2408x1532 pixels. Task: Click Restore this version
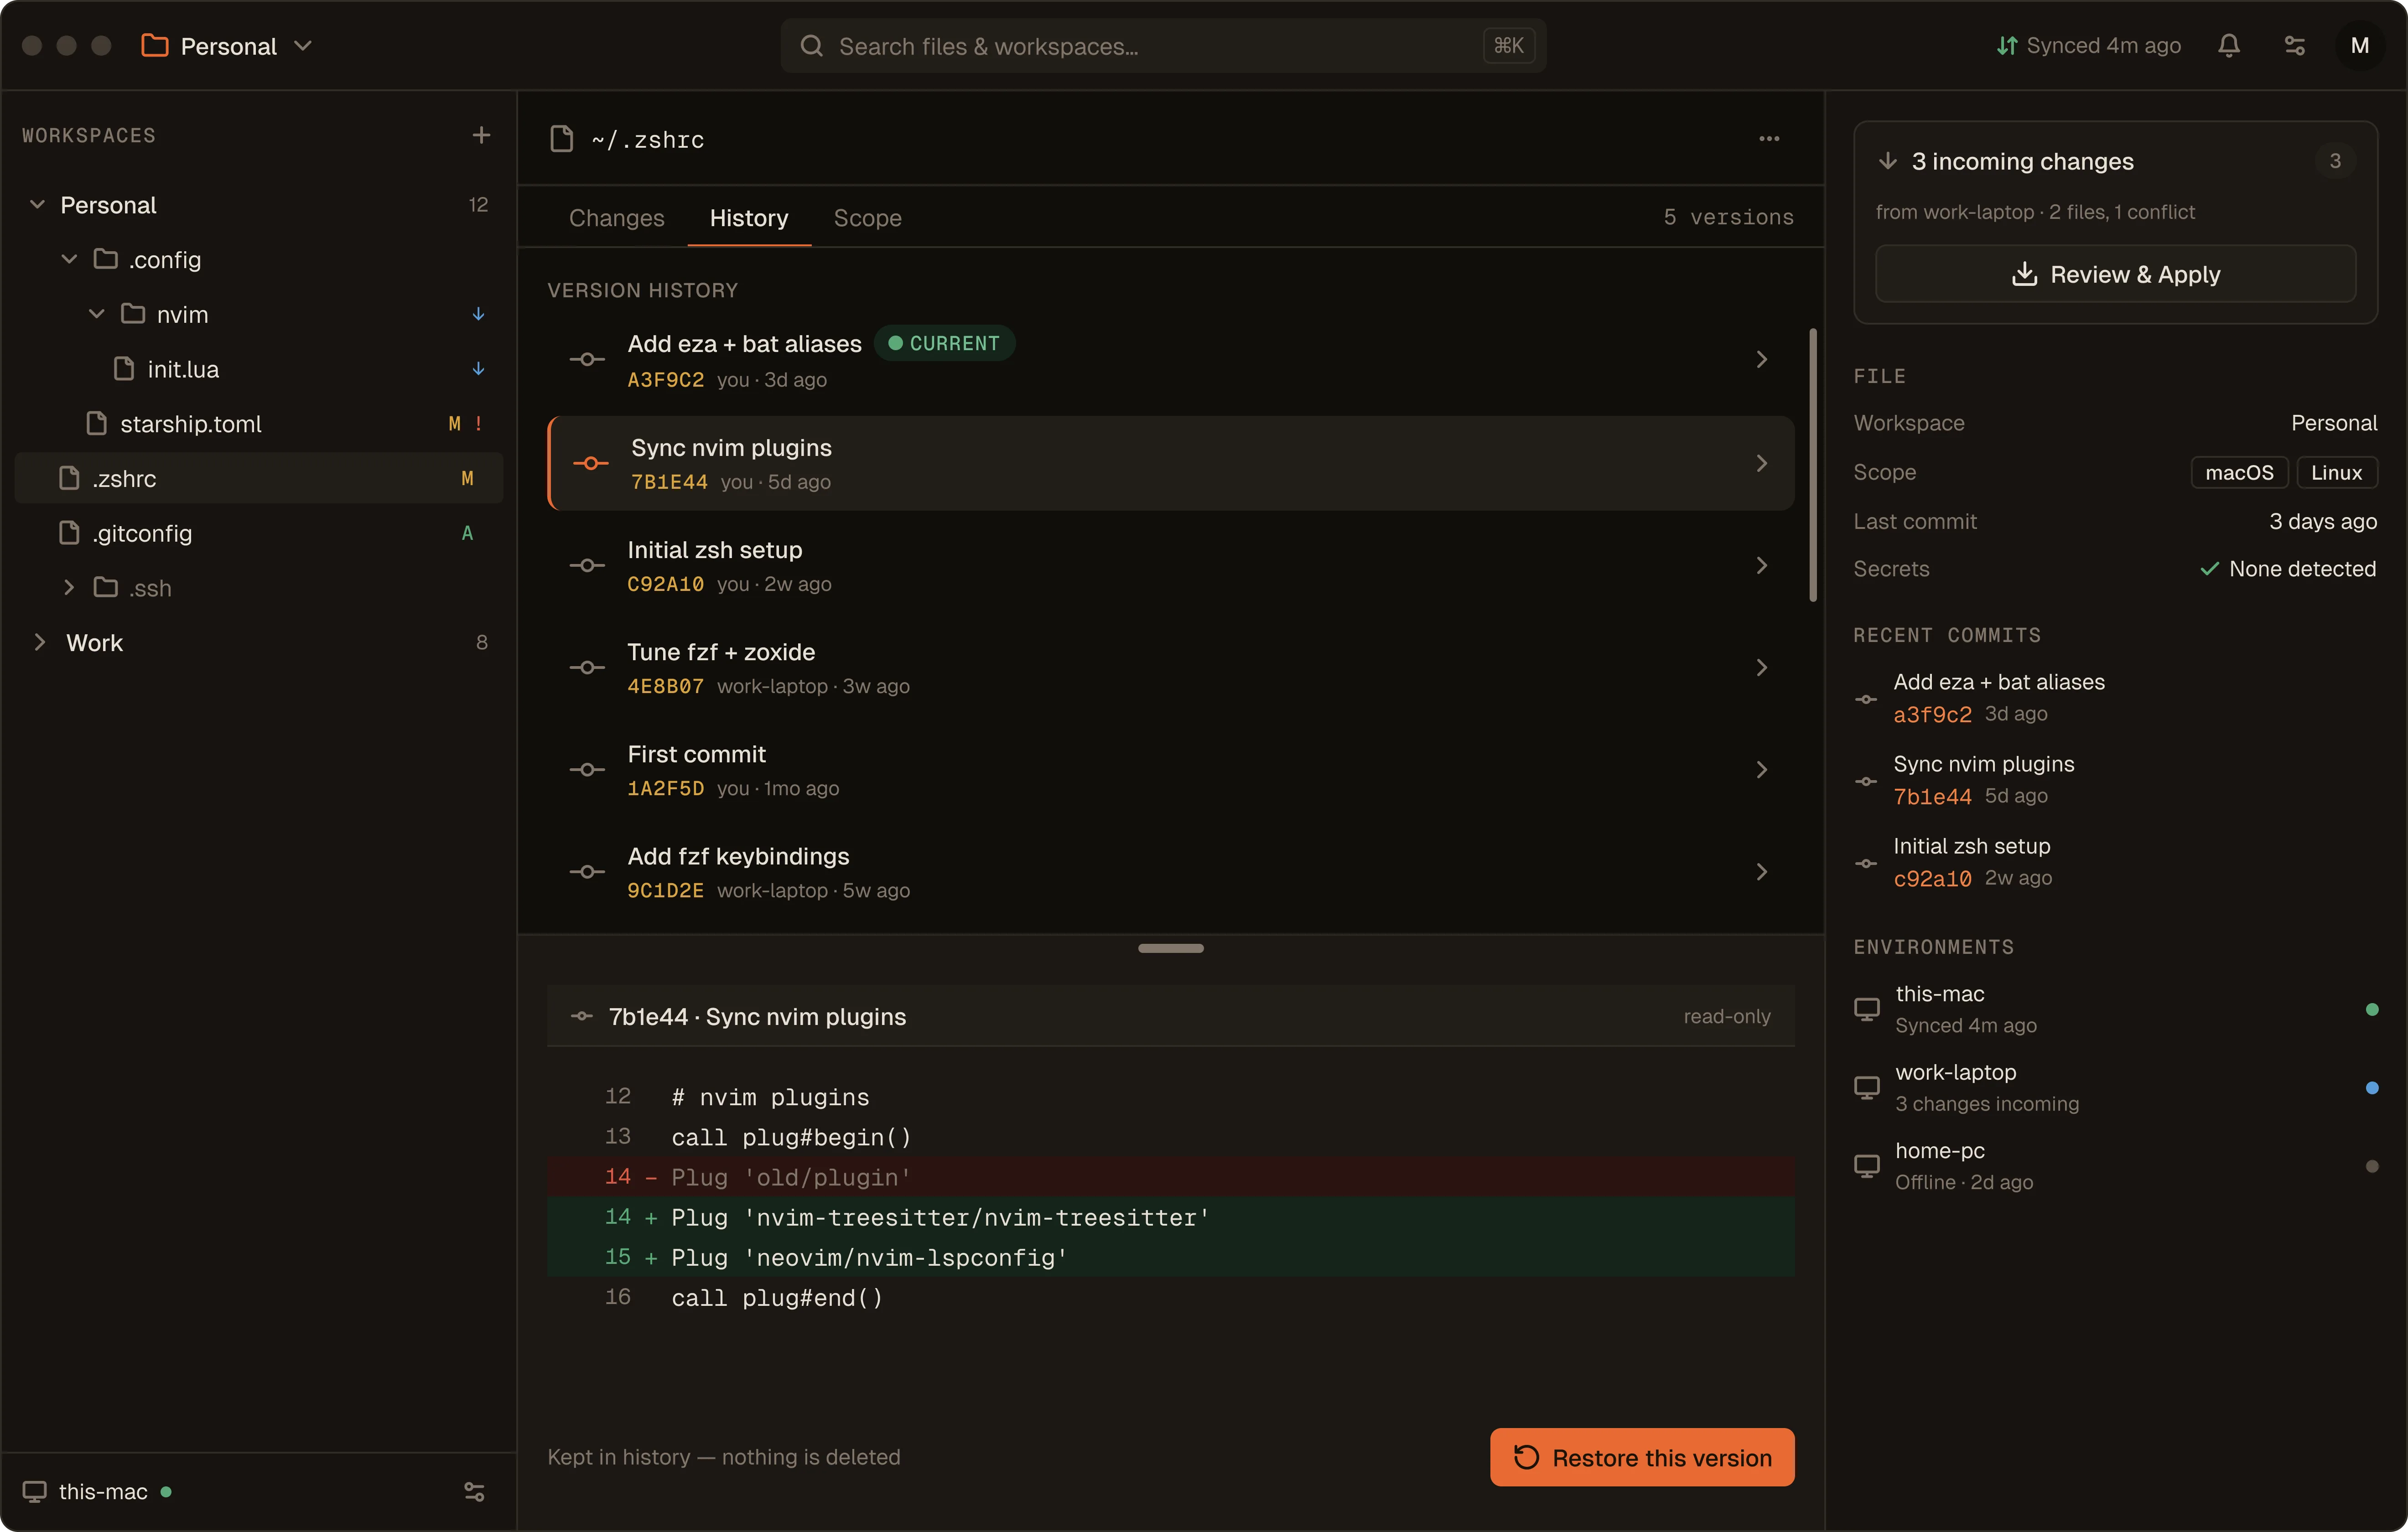1642,1457
